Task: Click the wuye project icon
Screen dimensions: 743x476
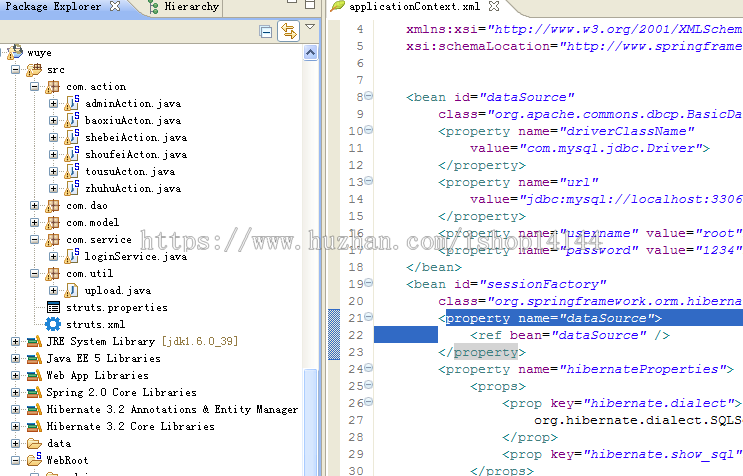Action: pyautogui.click(x=15, y=52)
